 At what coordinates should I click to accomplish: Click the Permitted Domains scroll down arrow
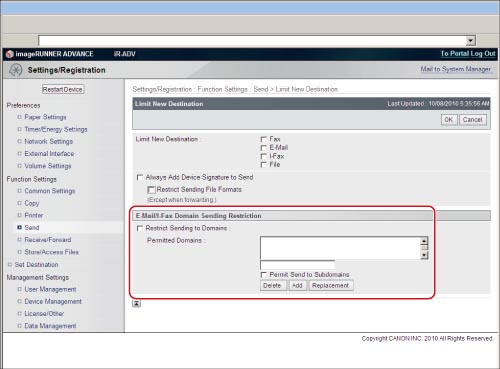(x=424, y=255)
